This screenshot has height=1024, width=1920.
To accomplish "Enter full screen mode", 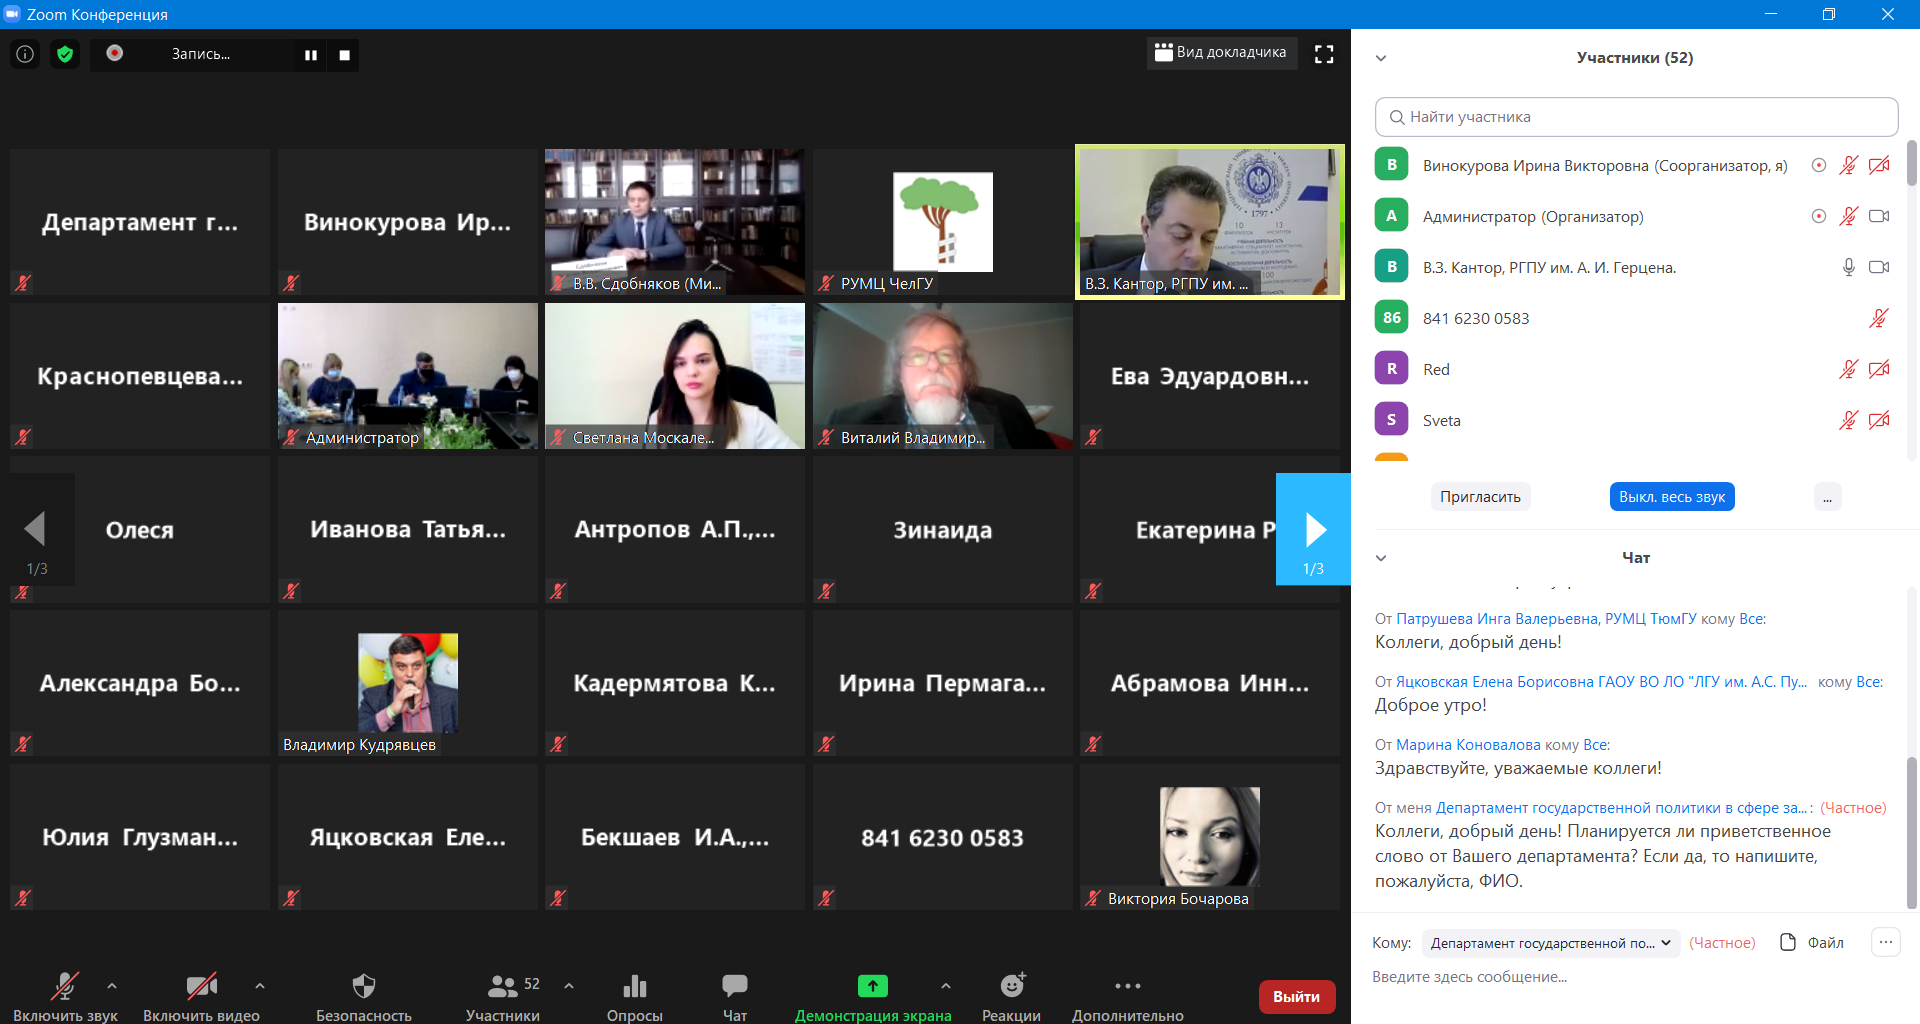I will [x=1324, y=54].
